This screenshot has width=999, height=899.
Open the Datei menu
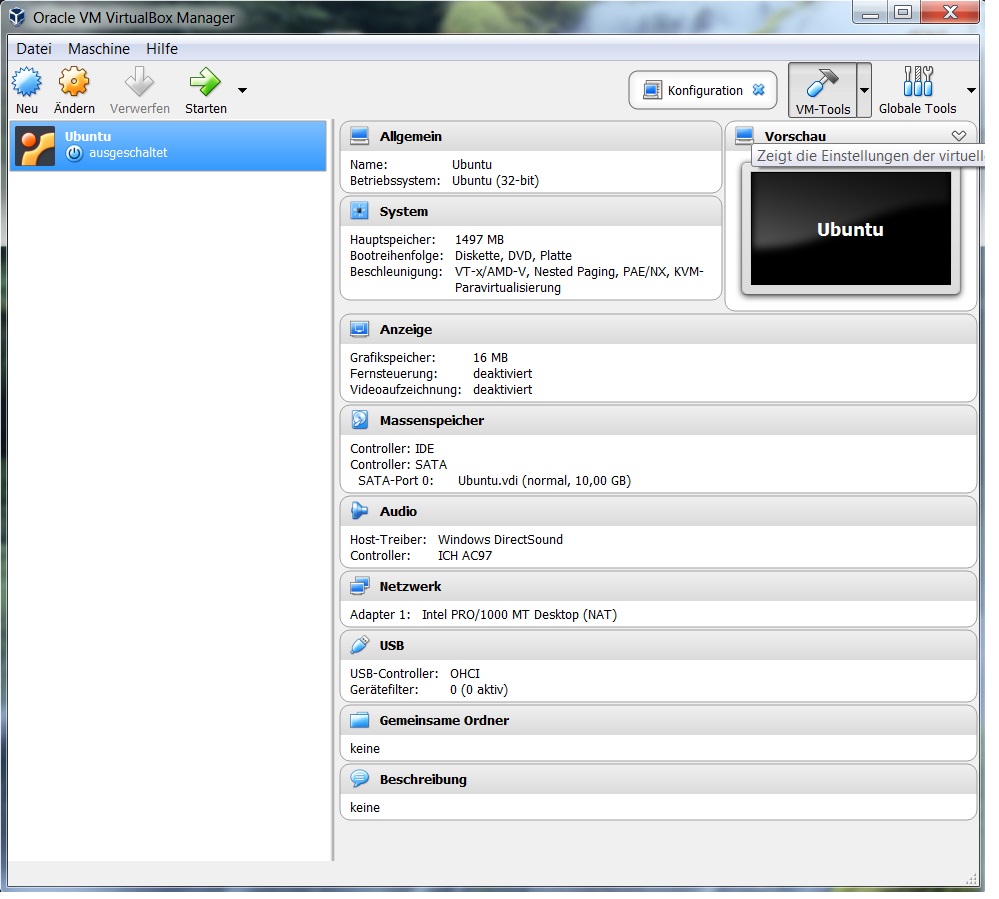coord(34,49)
